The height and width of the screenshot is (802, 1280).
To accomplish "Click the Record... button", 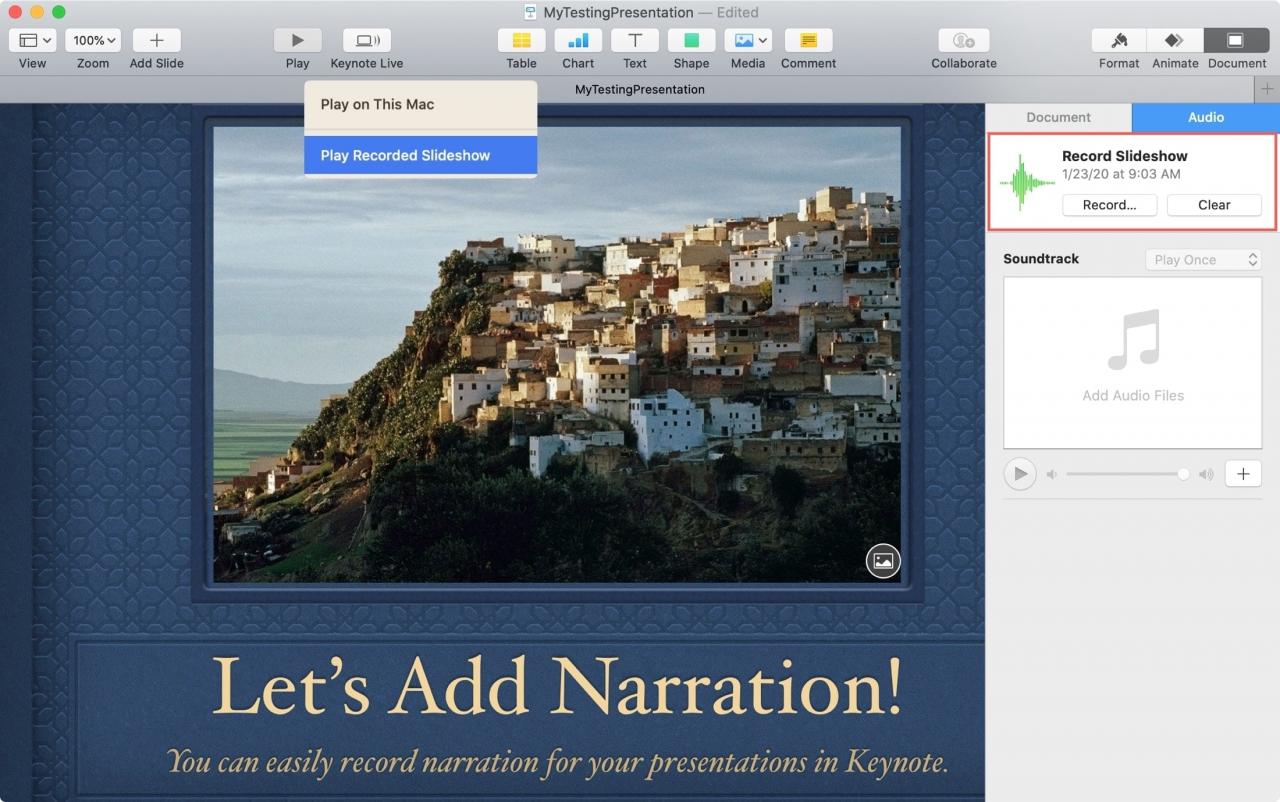I will (x=1109, y=204).
